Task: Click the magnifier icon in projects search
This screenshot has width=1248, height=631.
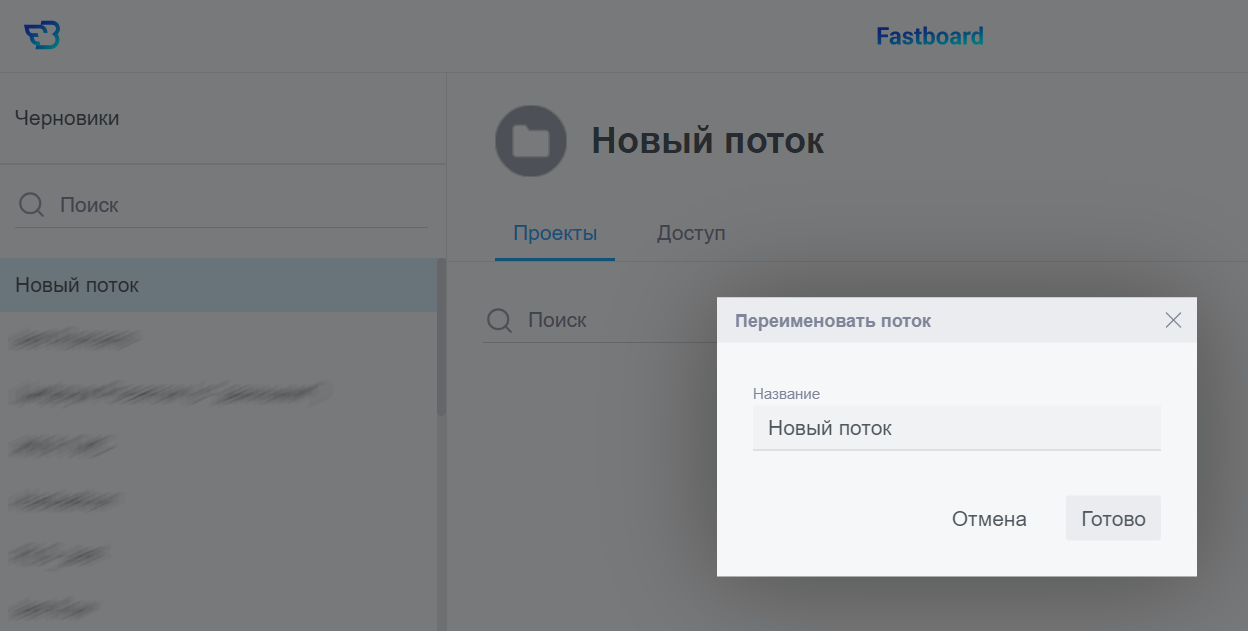Action: pos(499,320)
